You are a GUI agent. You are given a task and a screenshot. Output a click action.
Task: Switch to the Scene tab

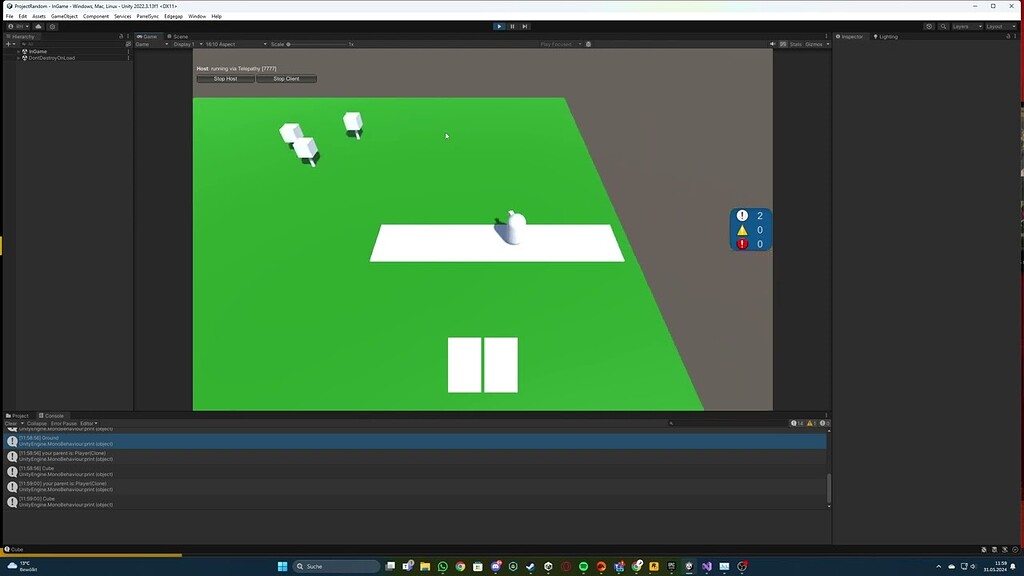(179, 36)
